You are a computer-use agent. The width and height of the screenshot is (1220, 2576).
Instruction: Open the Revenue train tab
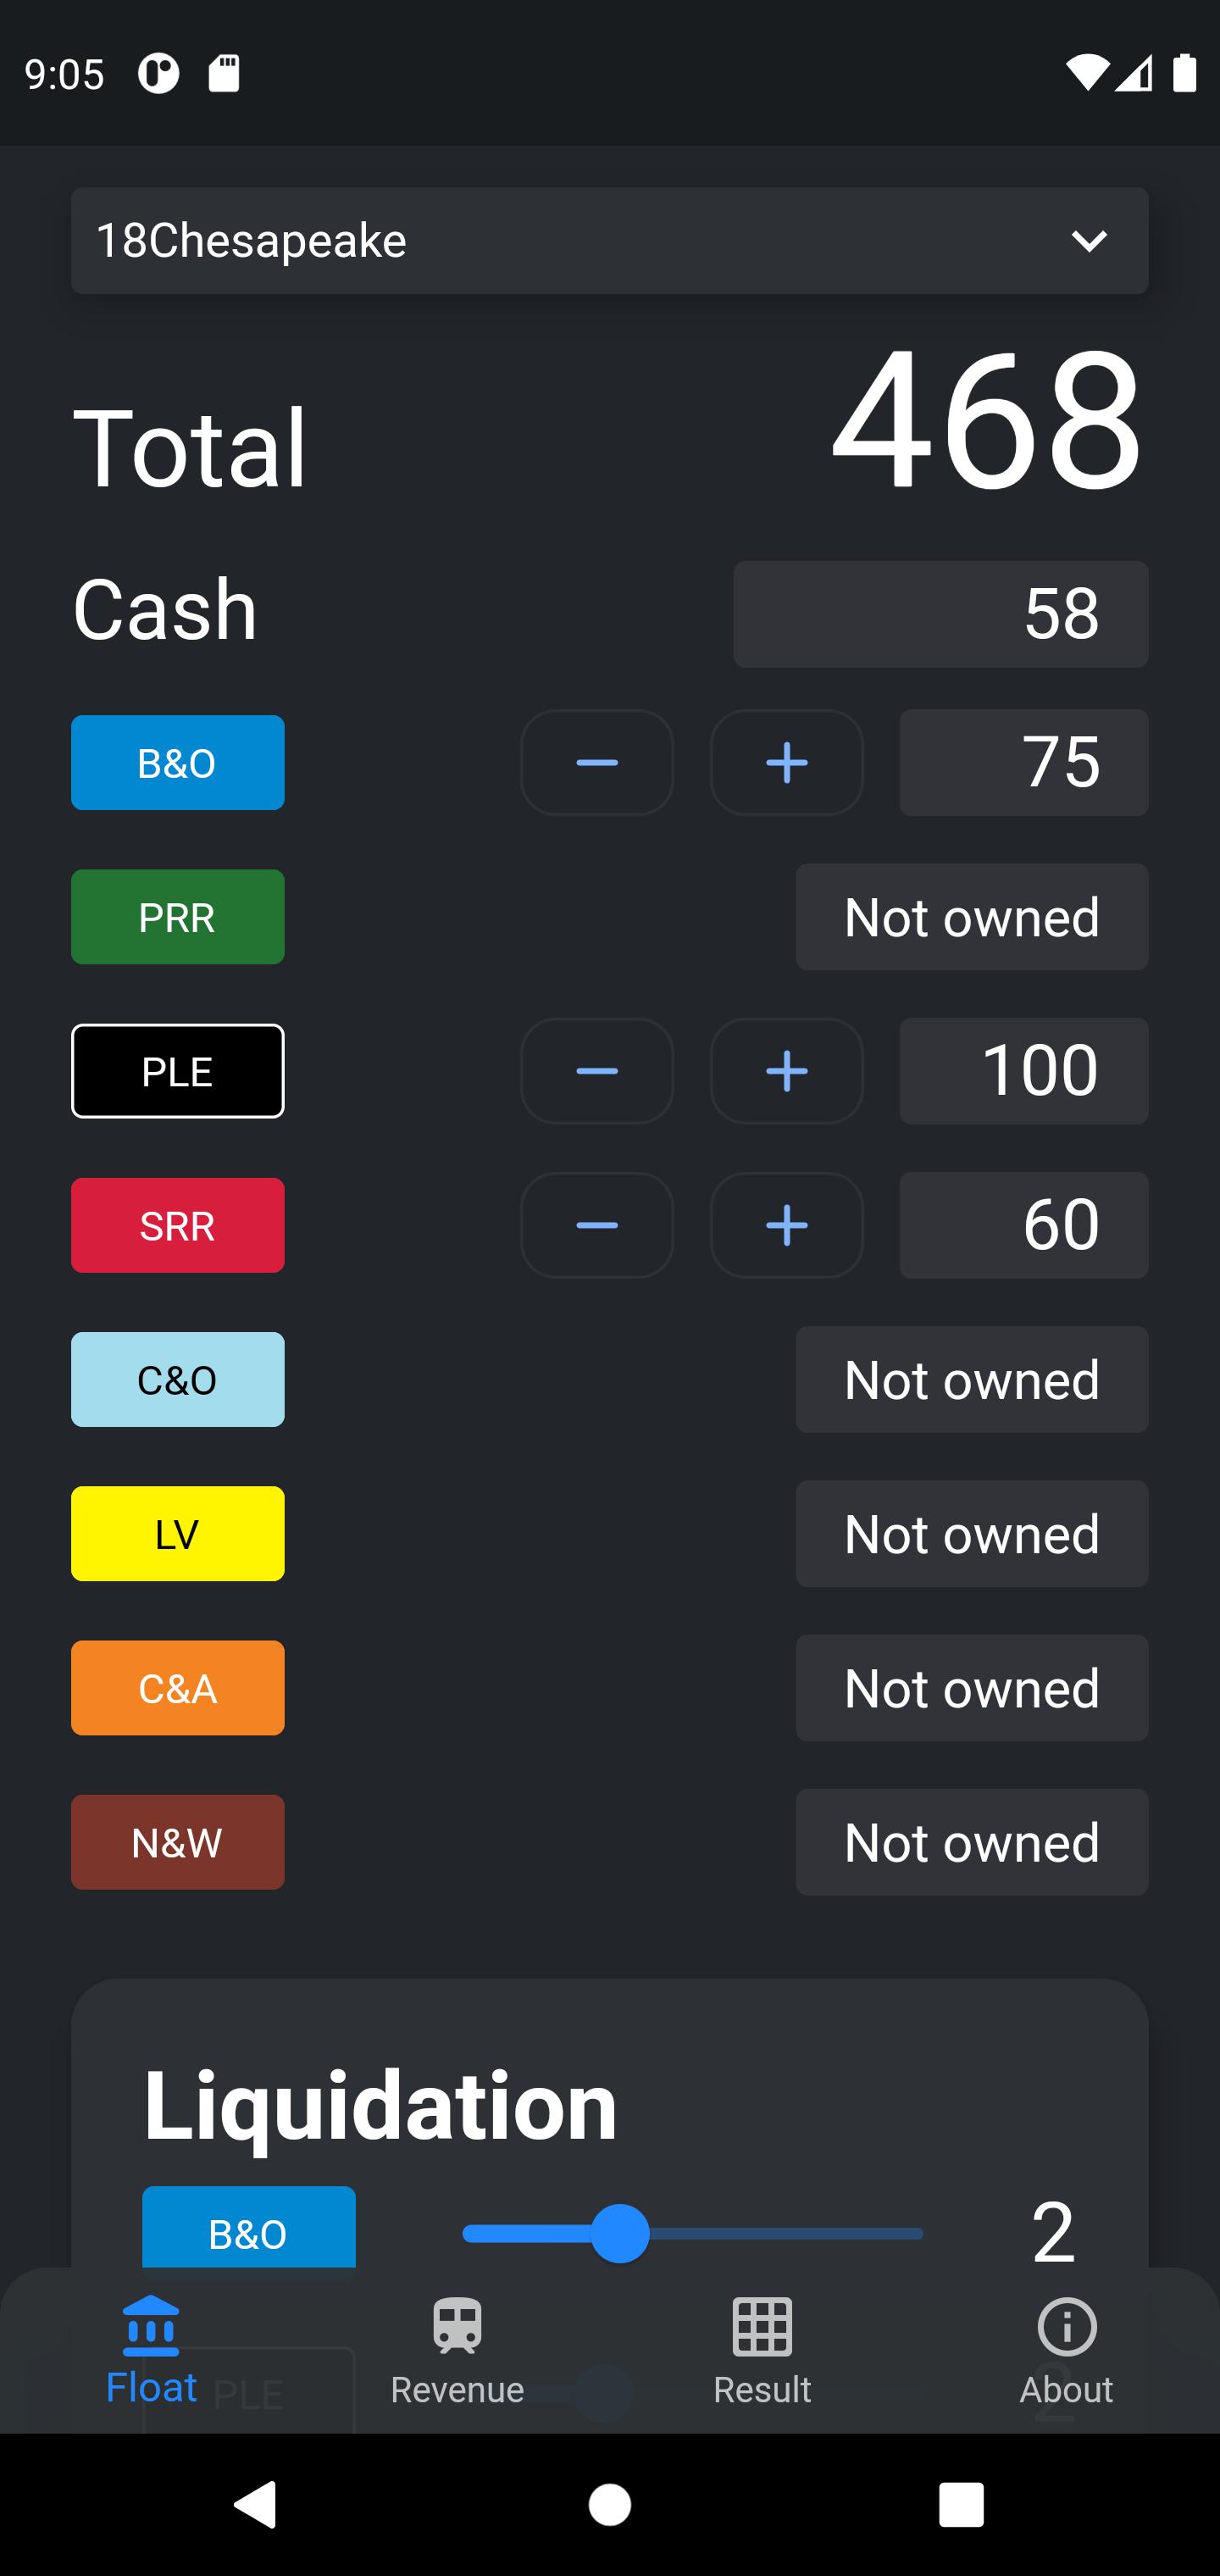[x=457, y=2351]
